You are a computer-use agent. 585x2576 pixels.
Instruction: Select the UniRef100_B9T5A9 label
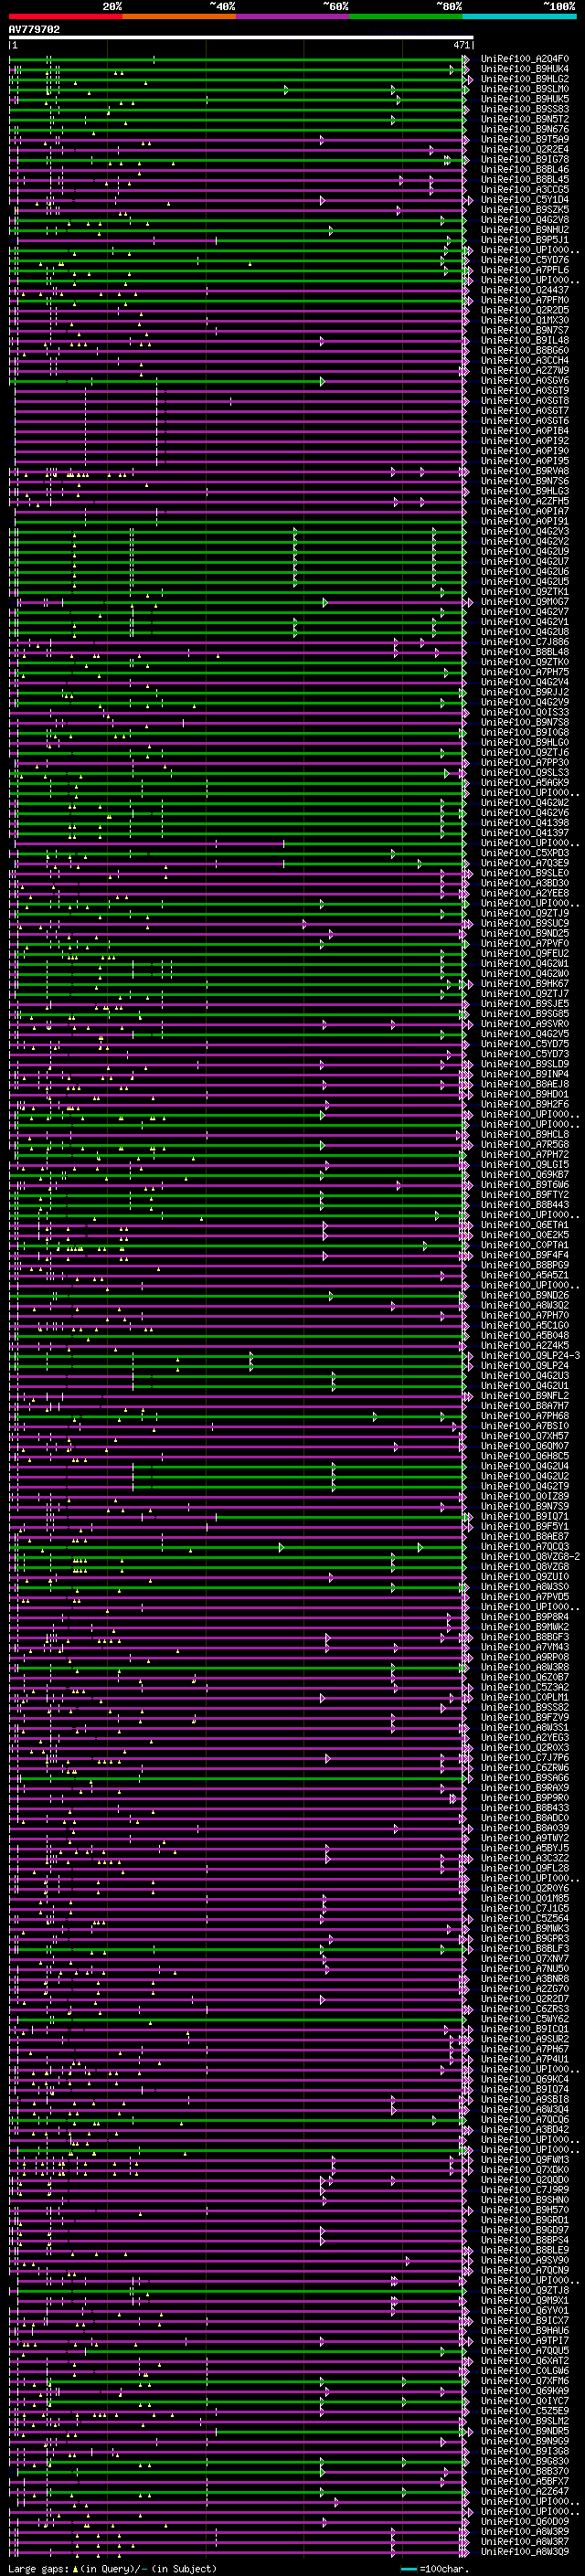(x=525, y=139)
